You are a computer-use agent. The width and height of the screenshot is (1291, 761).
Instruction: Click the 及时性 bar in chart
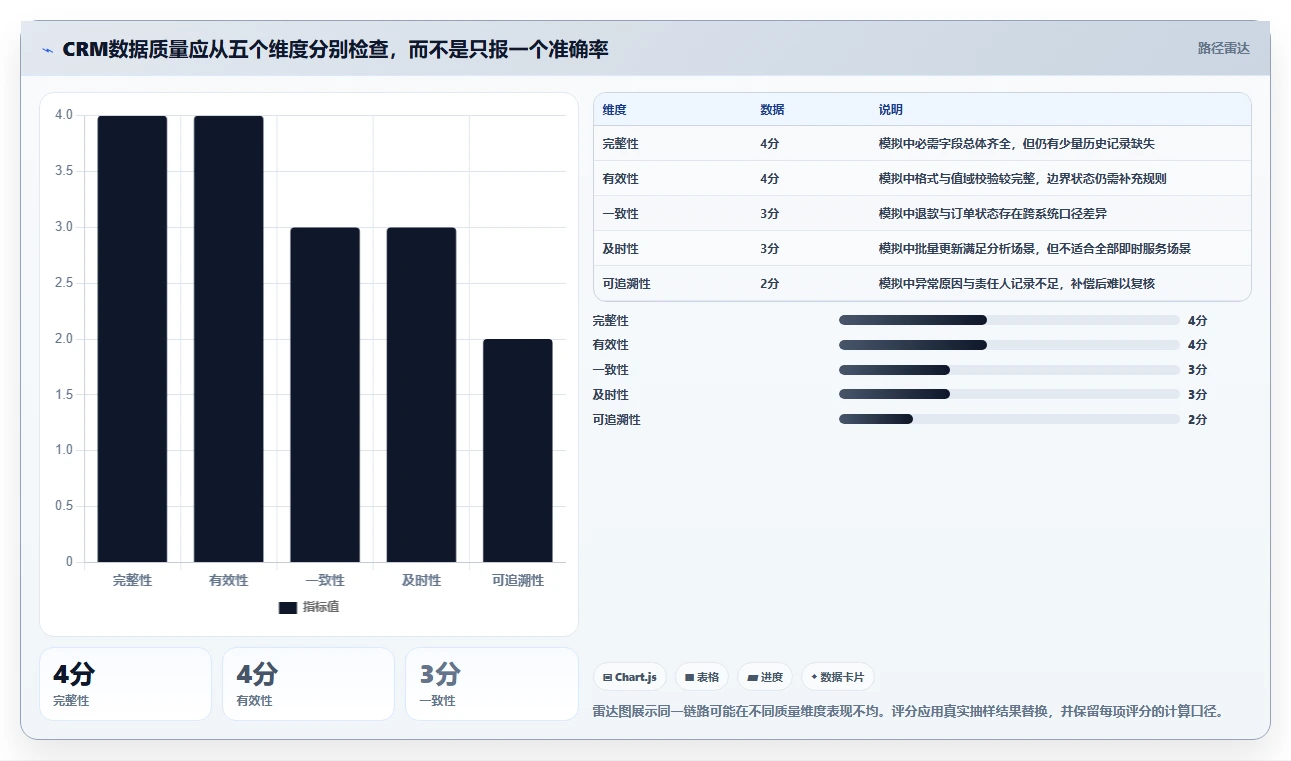(421, 395)
